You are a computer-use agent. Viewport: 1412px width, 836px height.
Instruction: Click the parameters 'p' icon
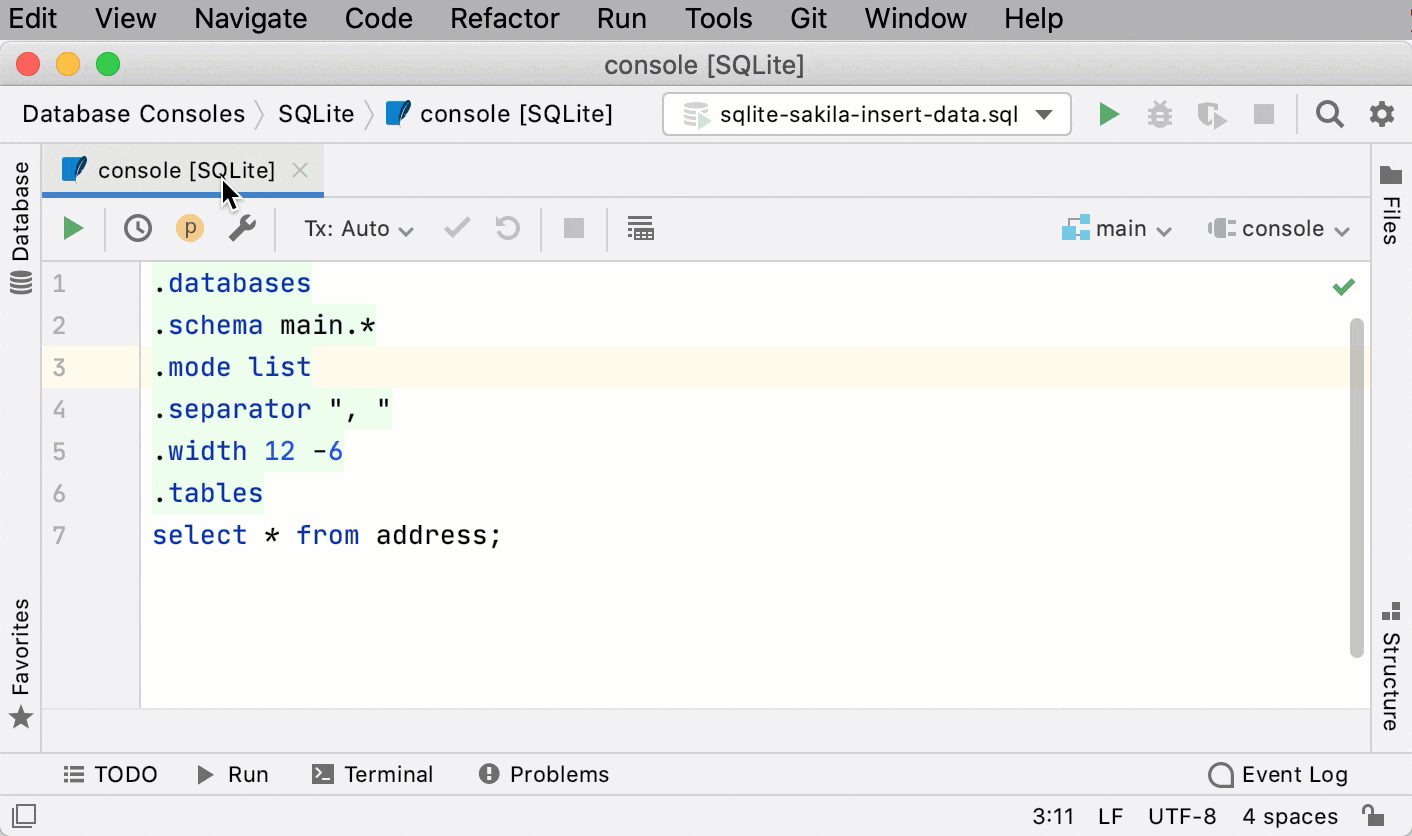point(189,228)
